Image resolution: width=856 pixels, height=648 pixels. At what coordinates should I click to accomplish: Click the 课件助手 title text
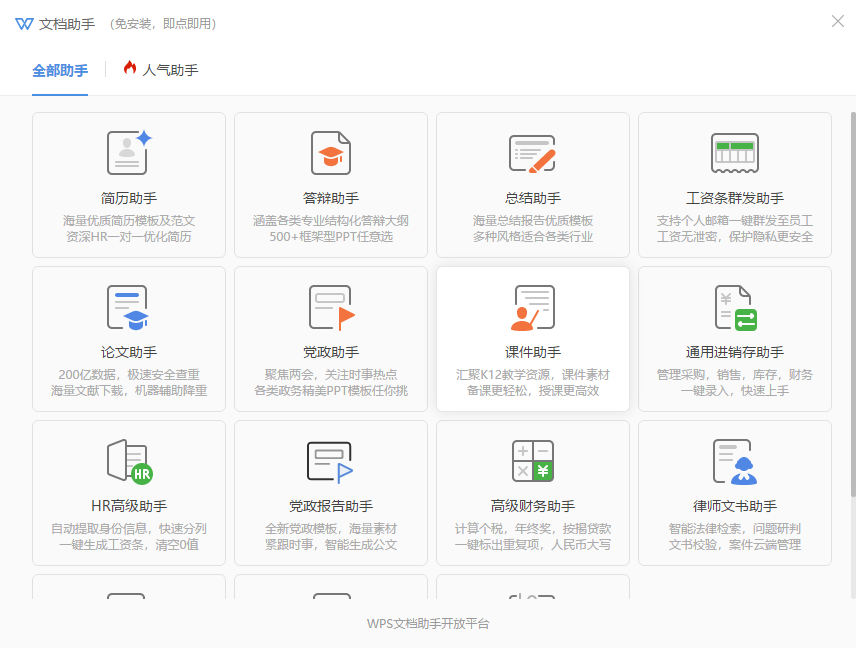(532, 352)
